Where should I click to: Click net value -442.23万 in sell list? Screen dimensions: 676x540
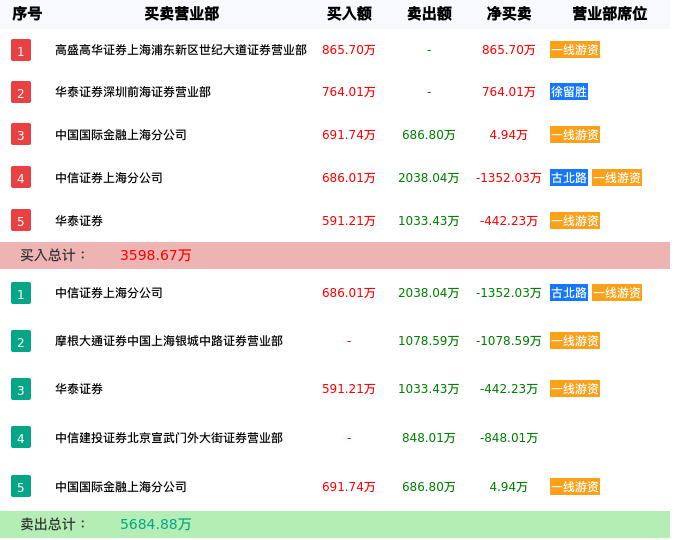coord(508,389)
